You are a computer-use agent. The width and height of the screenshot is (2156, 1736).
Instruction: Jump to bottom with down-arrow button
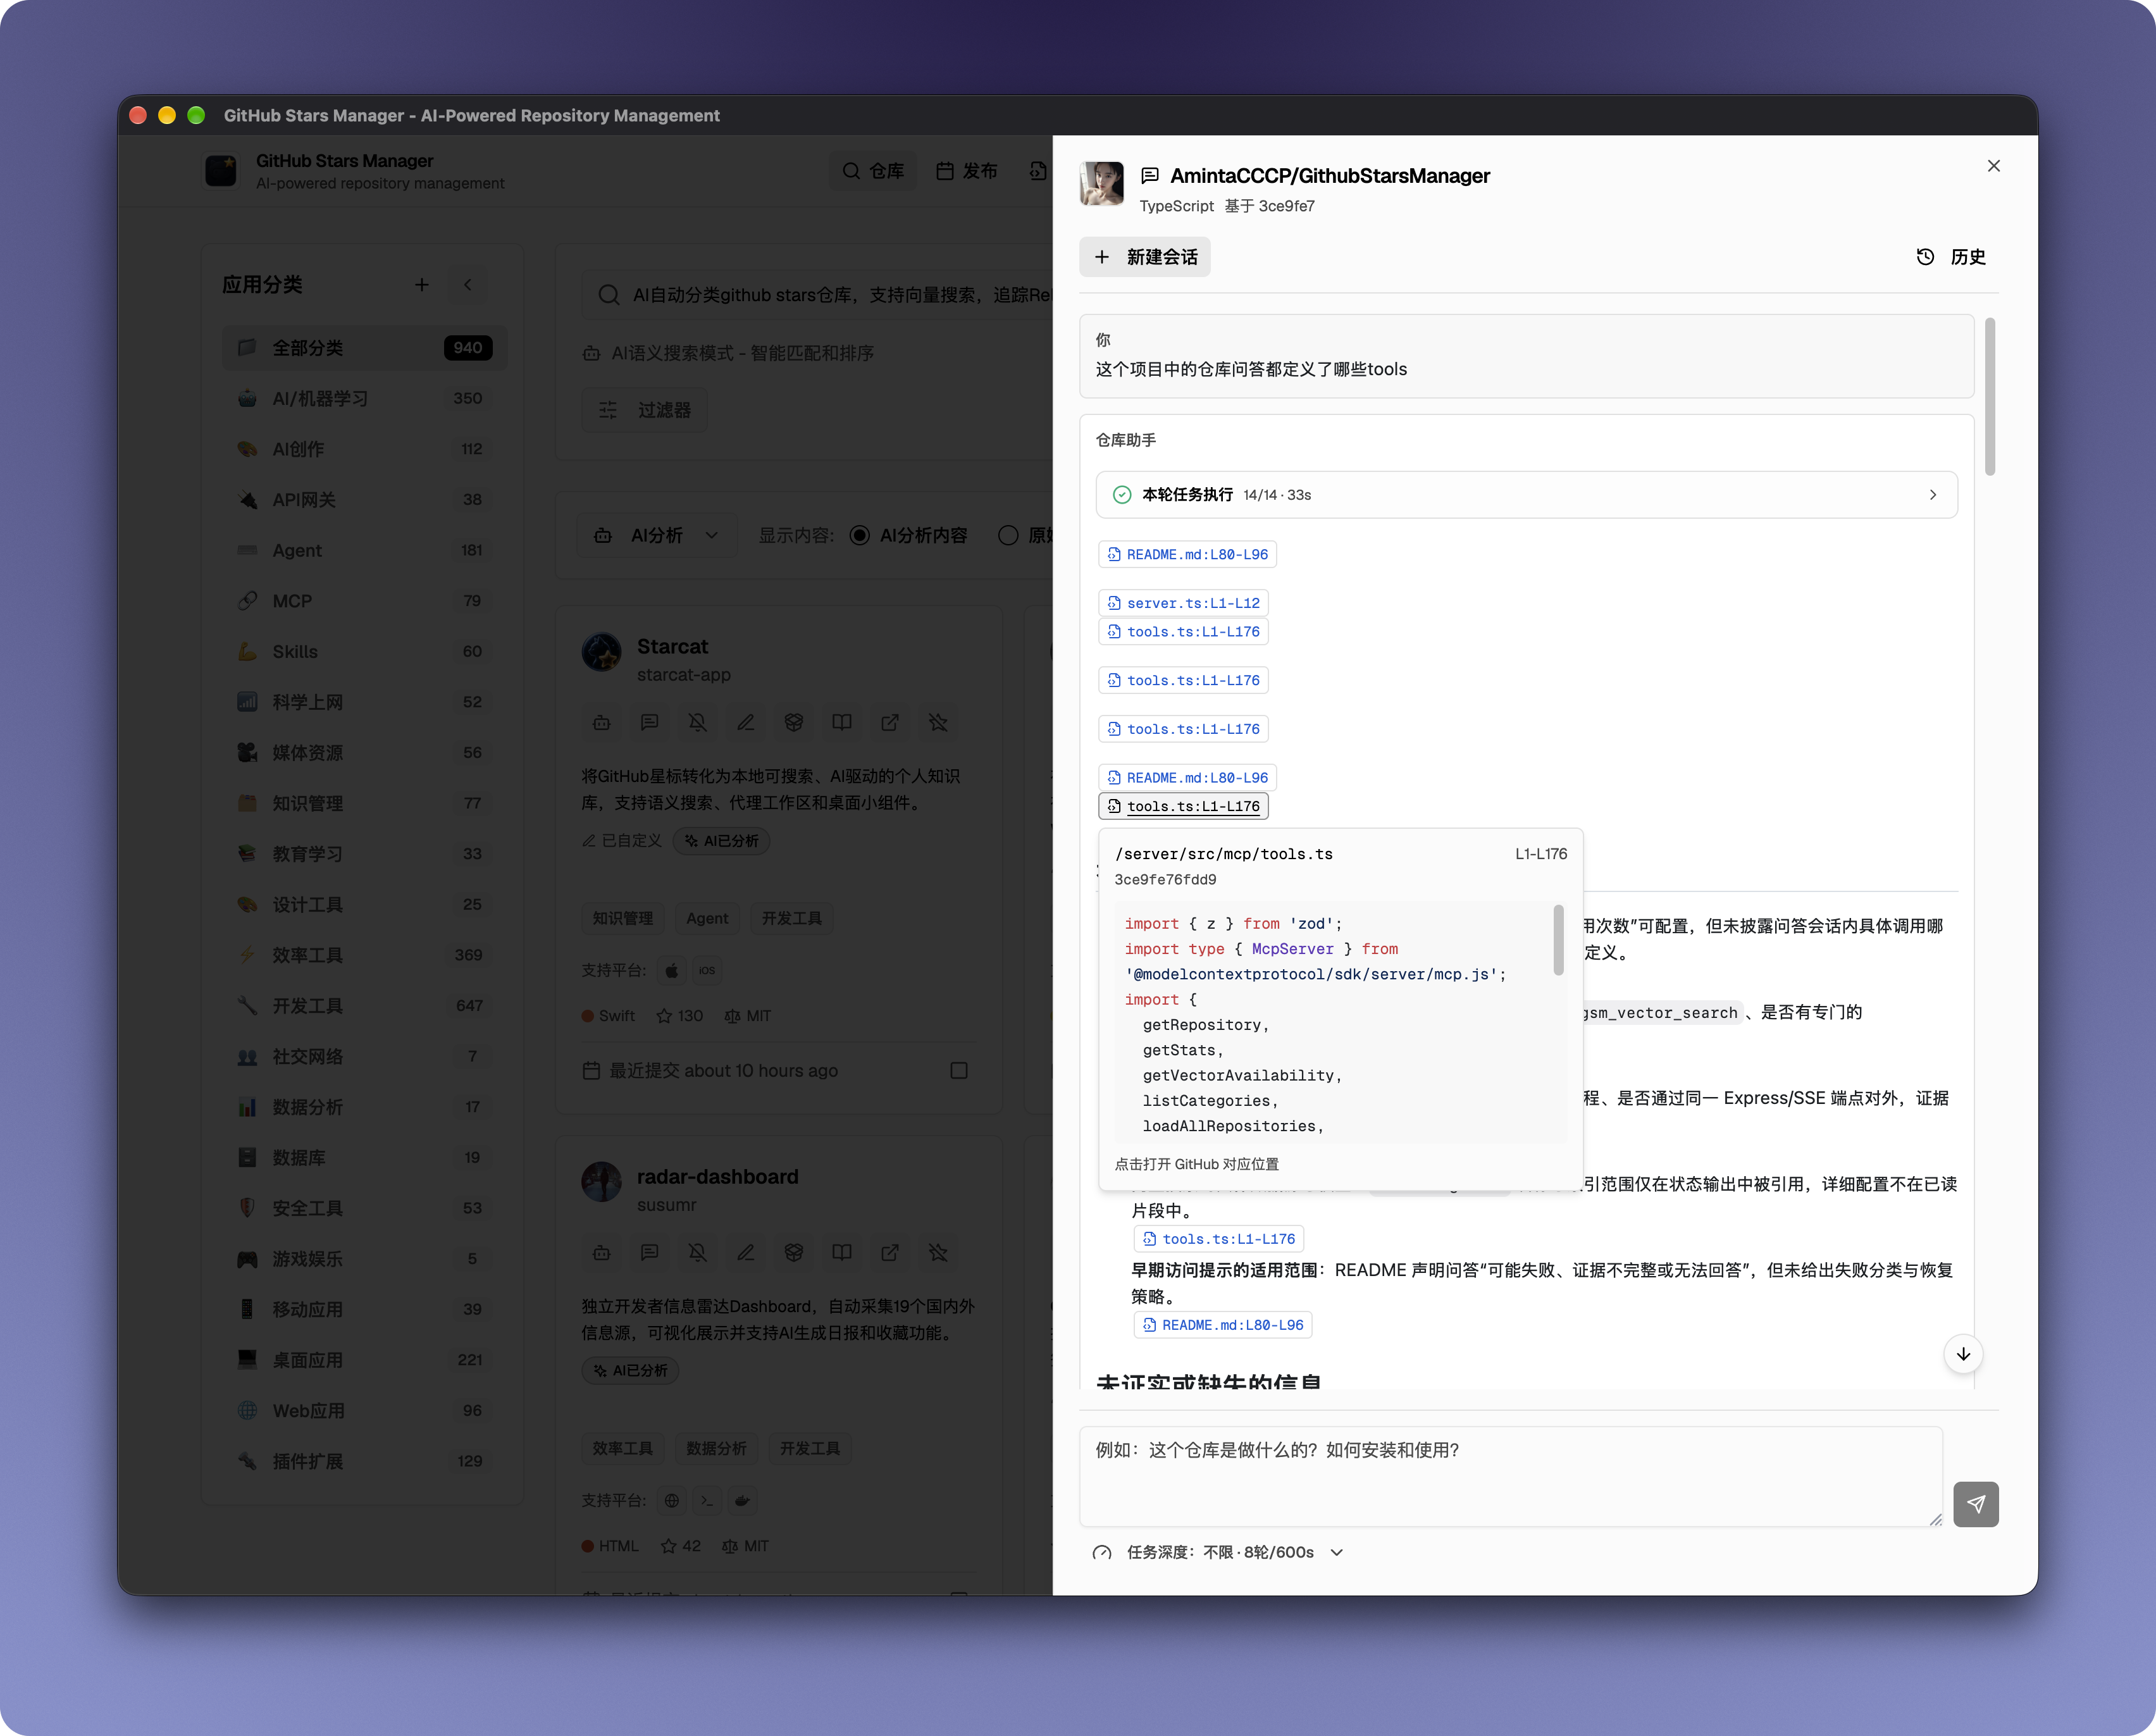click(x=1963, y=1354)
